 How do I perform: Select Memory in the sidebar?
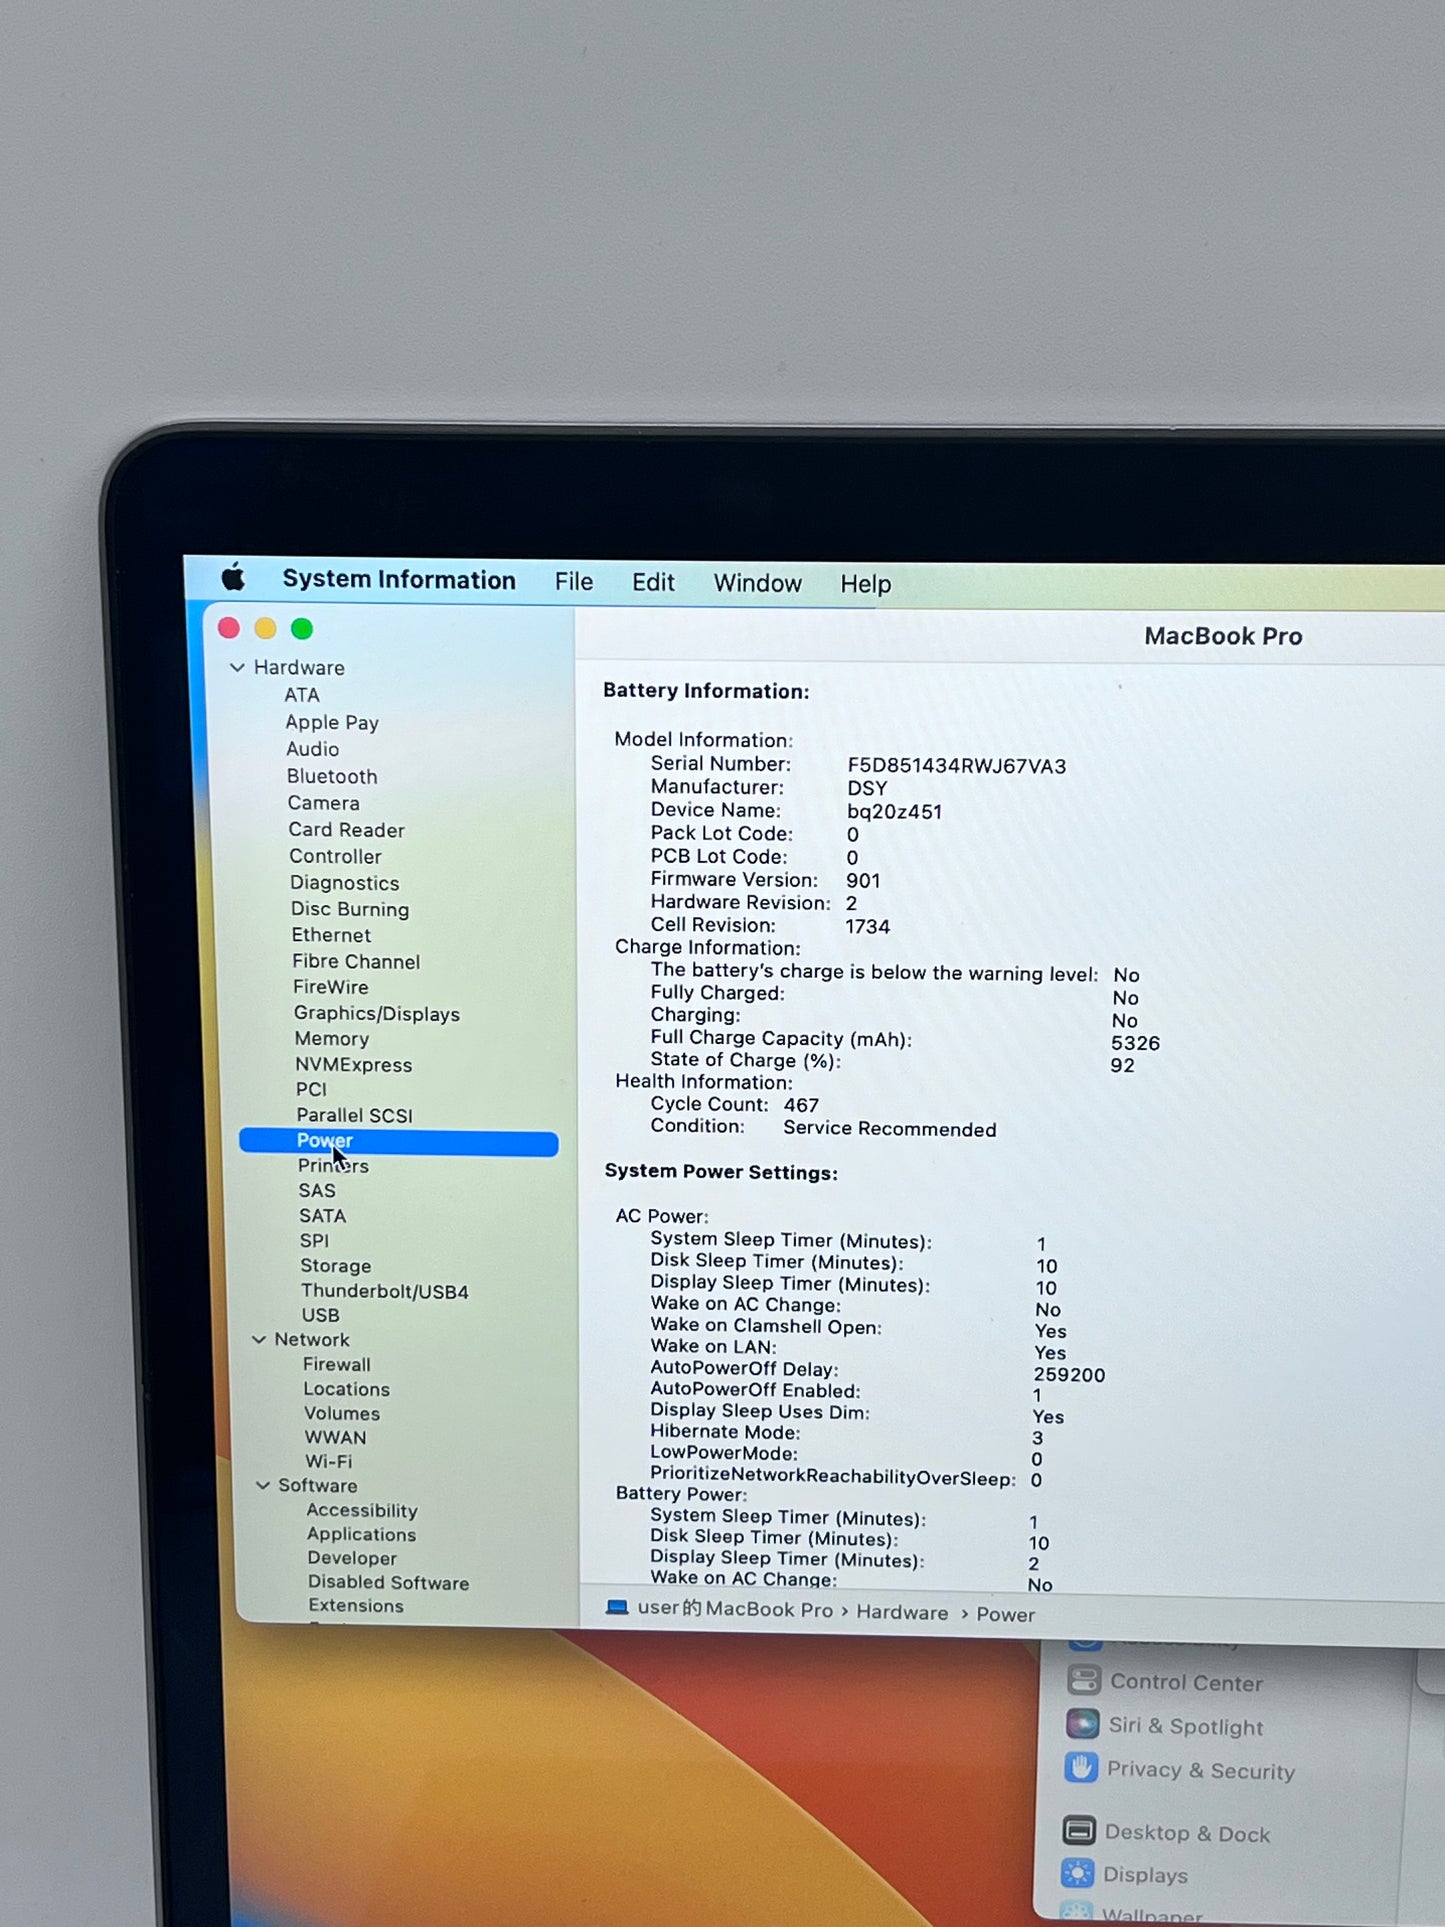[x=332, y=1039]
